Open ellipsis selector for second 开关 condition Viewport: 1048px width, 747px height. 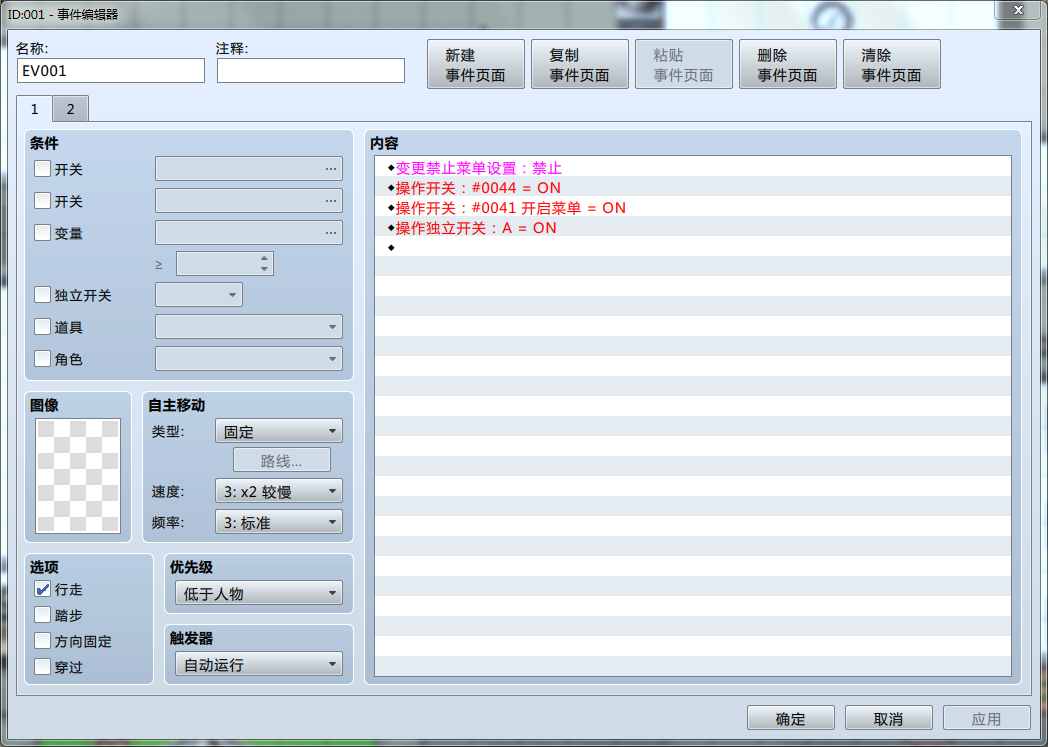pyautogui.click(x=331, y=201)
